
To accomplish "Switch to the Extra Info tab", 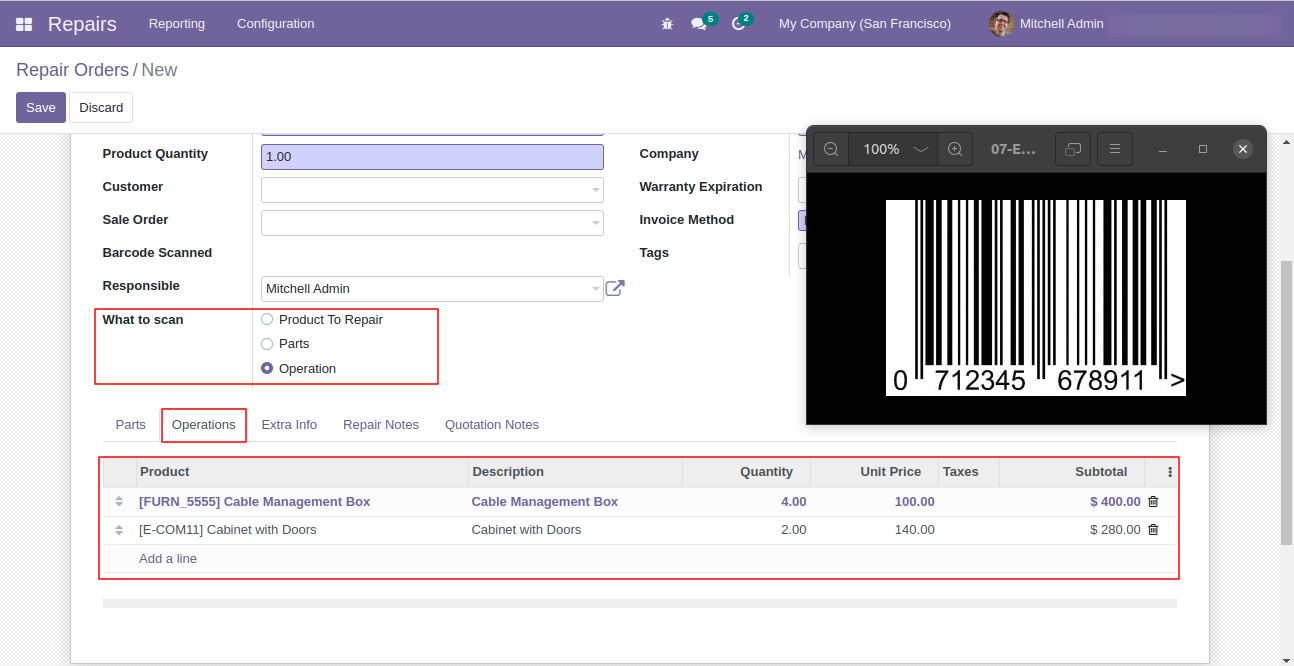I will [x=289, y=425].
